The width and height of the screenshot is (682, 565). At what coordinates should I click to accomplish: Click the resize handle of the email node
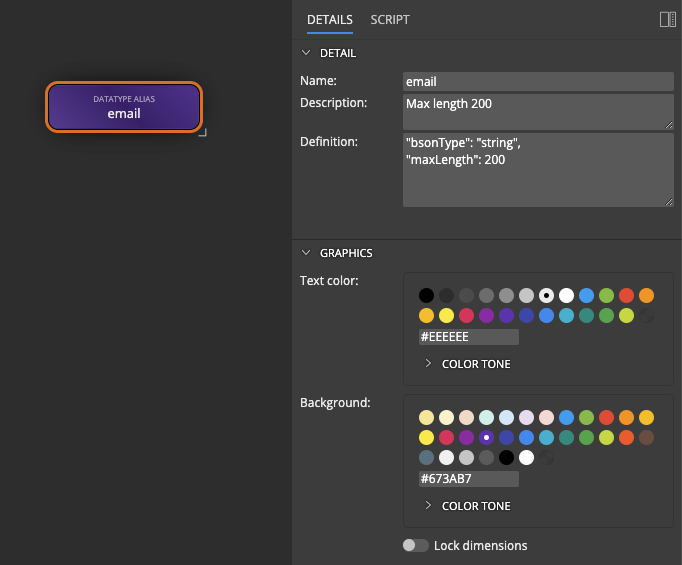203,132
